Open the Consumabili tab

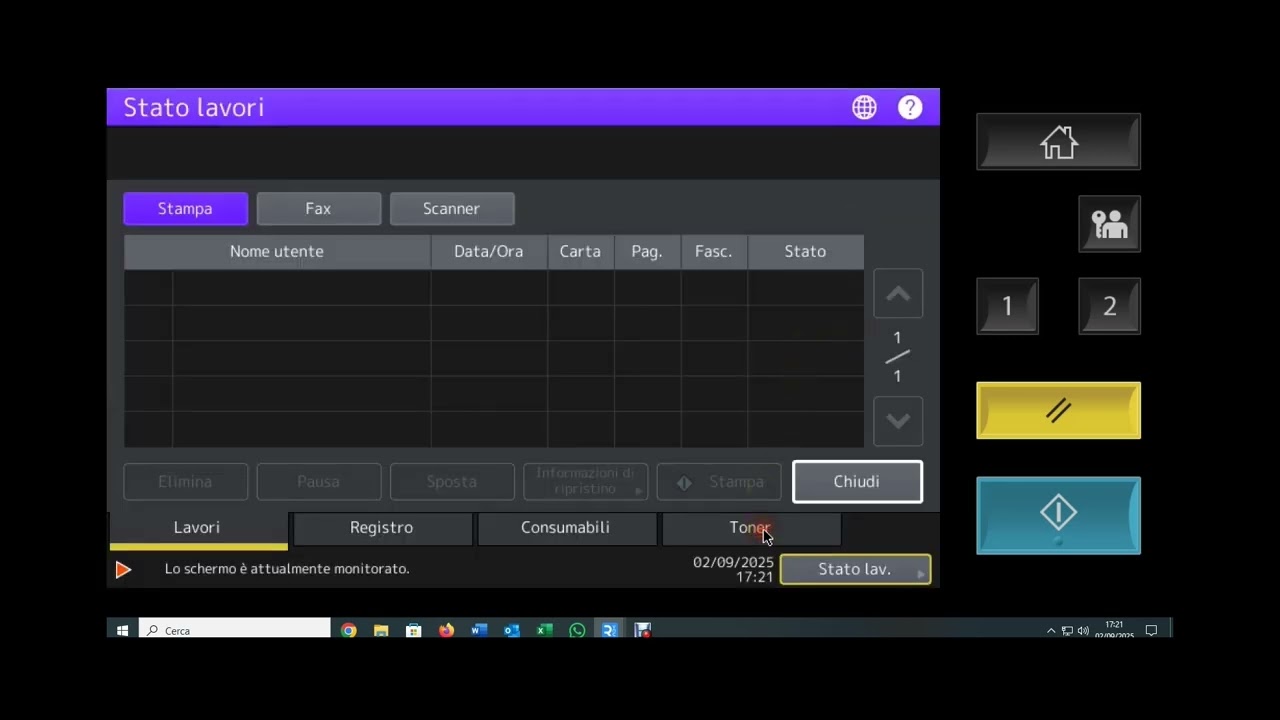[x=565, y=528]
